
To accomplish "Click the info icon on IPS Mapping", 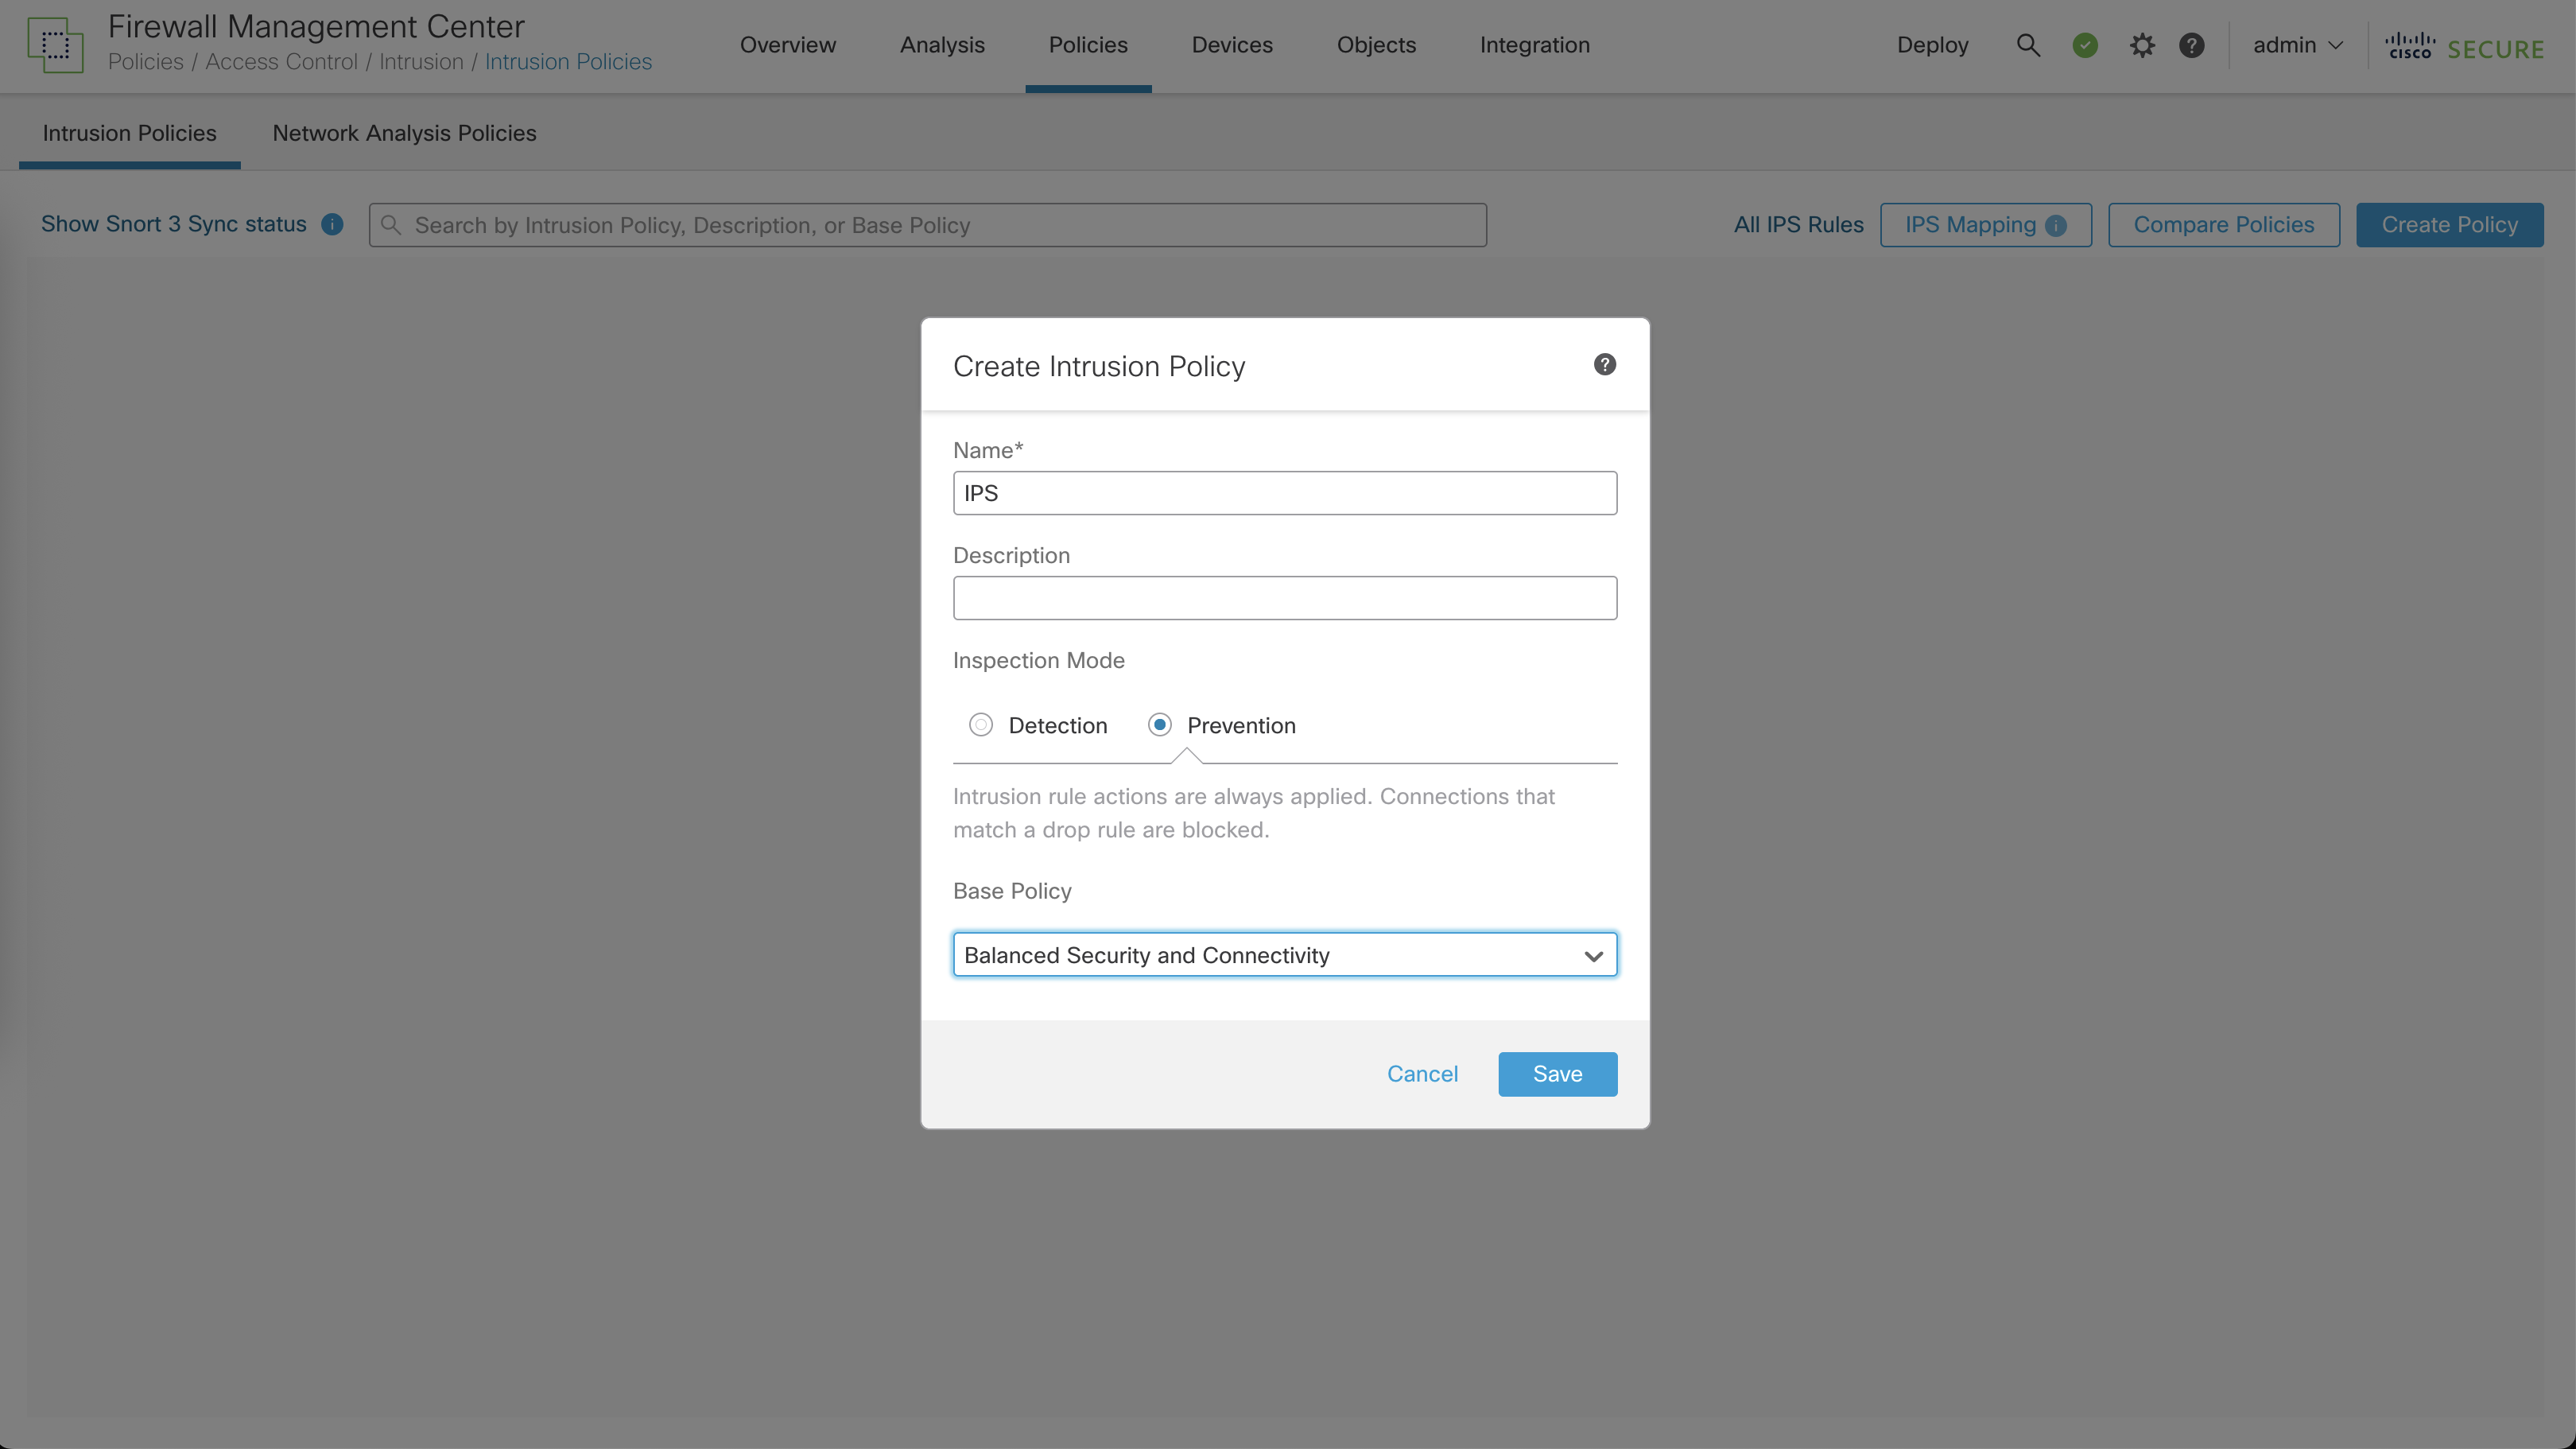I will pyautogui.click(x=2056, y=226).
